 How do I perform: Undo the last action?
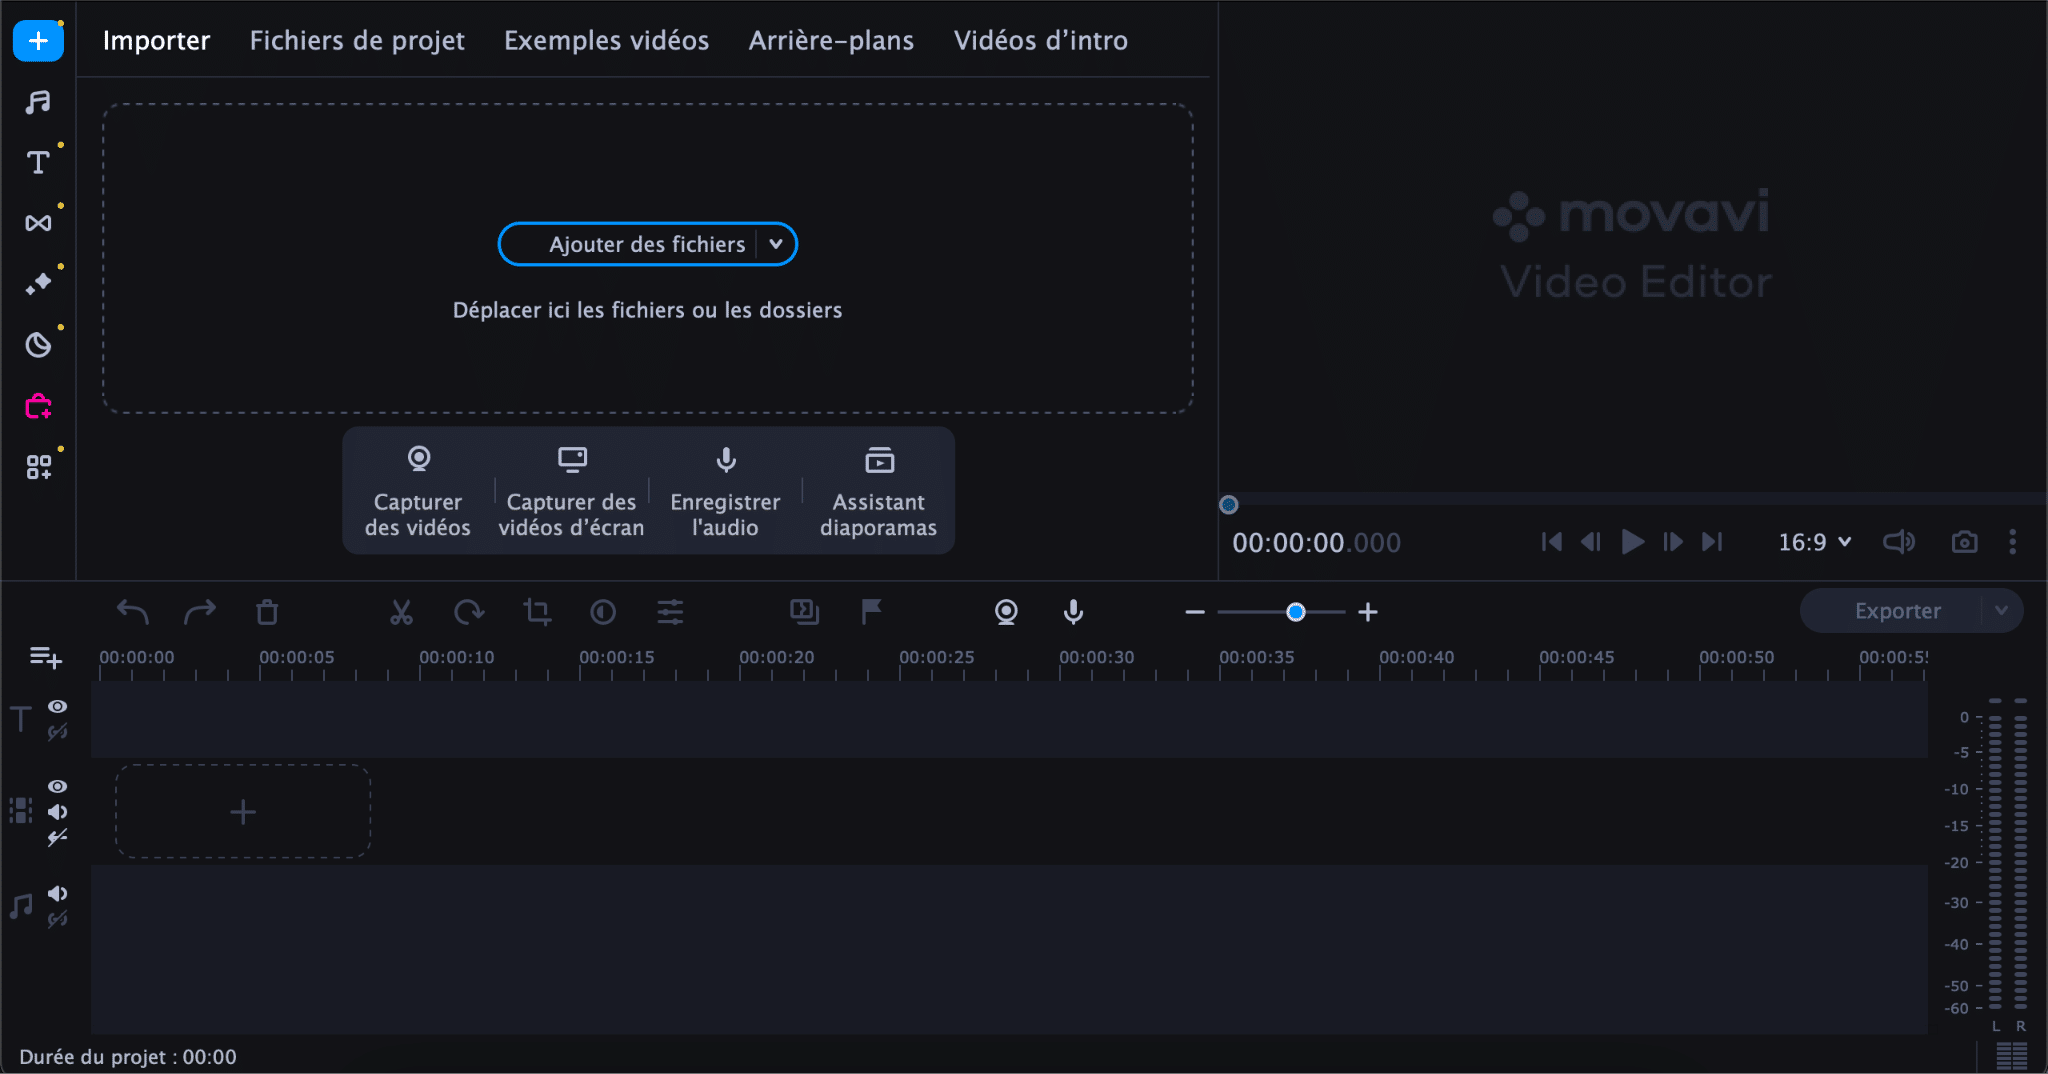point(133,611)
